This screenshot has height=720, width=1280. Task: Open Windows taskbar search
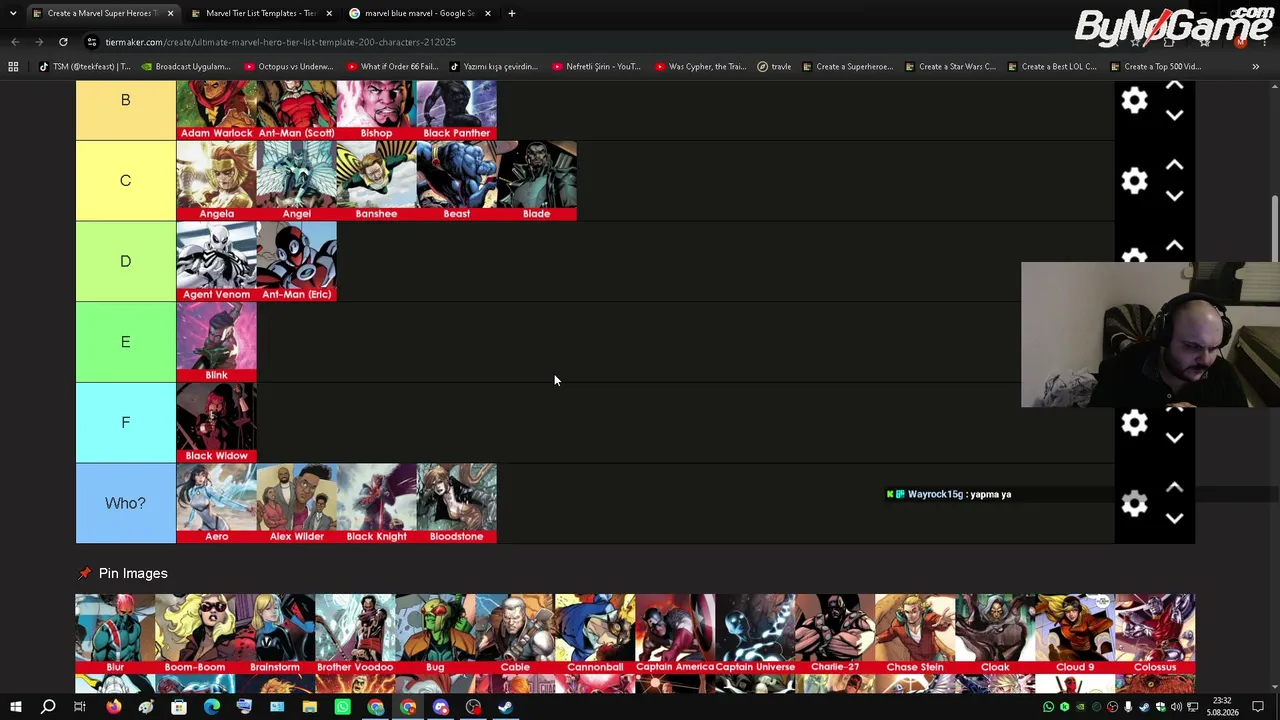tap(48, 707)
